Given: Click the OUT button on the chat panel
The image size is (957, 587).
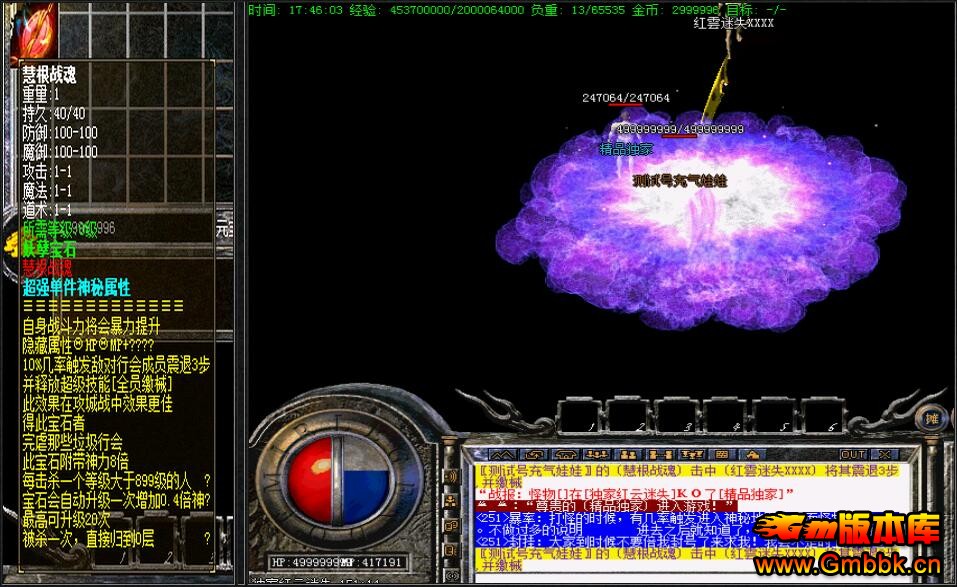Looking at the screenshot, I should click(x=853, y=455).
